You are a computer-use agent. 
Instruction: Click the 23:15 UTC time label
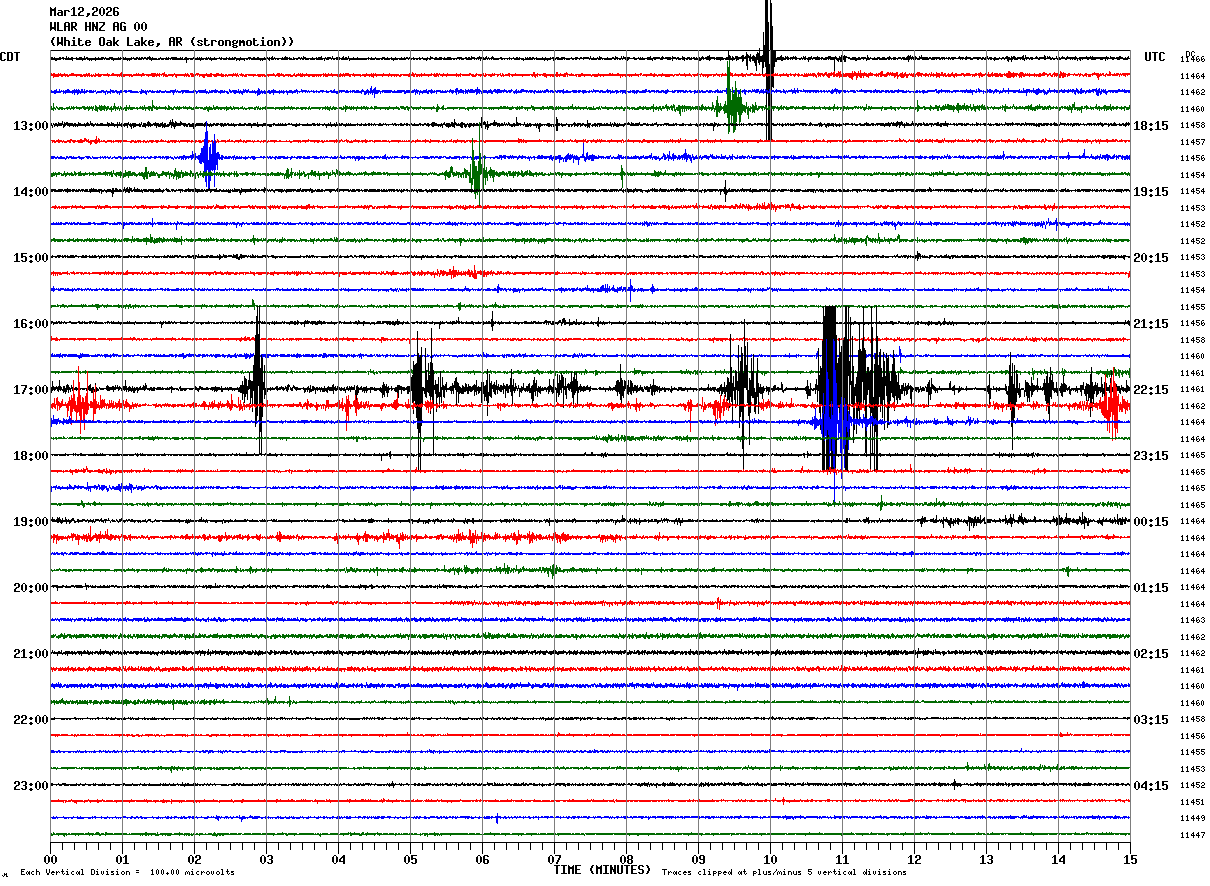pos(1151,456)
